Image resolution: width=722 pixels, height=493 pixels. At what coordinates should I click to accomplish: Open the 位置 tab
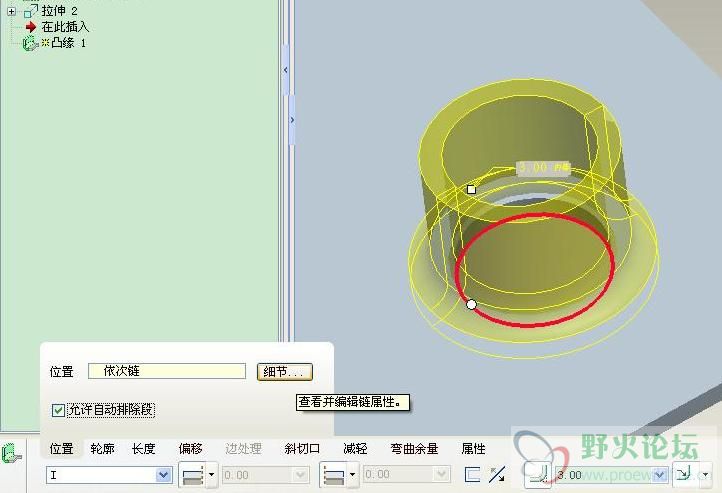click(x=61, y=448)
